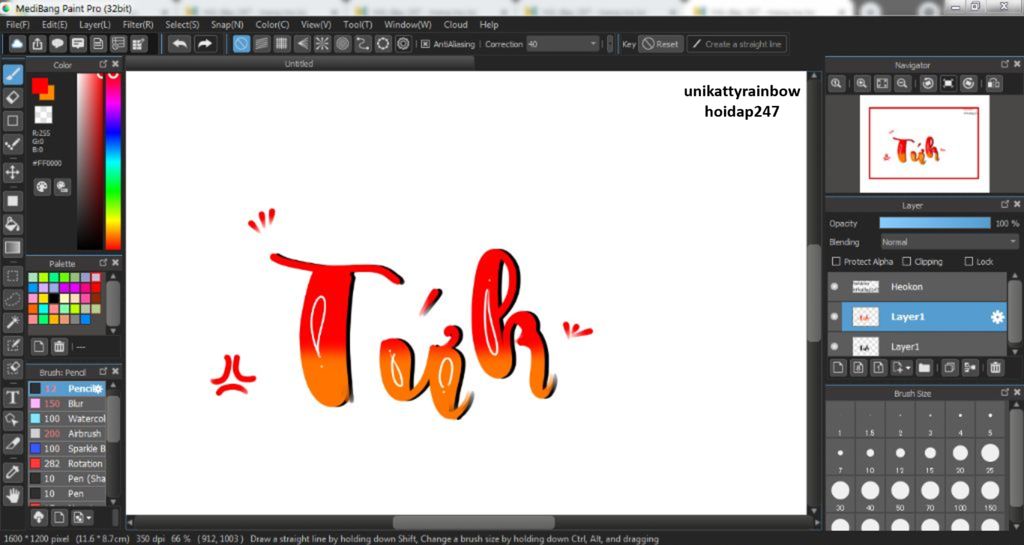This screenshot has height=545, width=1024.
Task: Open the Correction value dropdown
Action: click(x=594, y=44)
